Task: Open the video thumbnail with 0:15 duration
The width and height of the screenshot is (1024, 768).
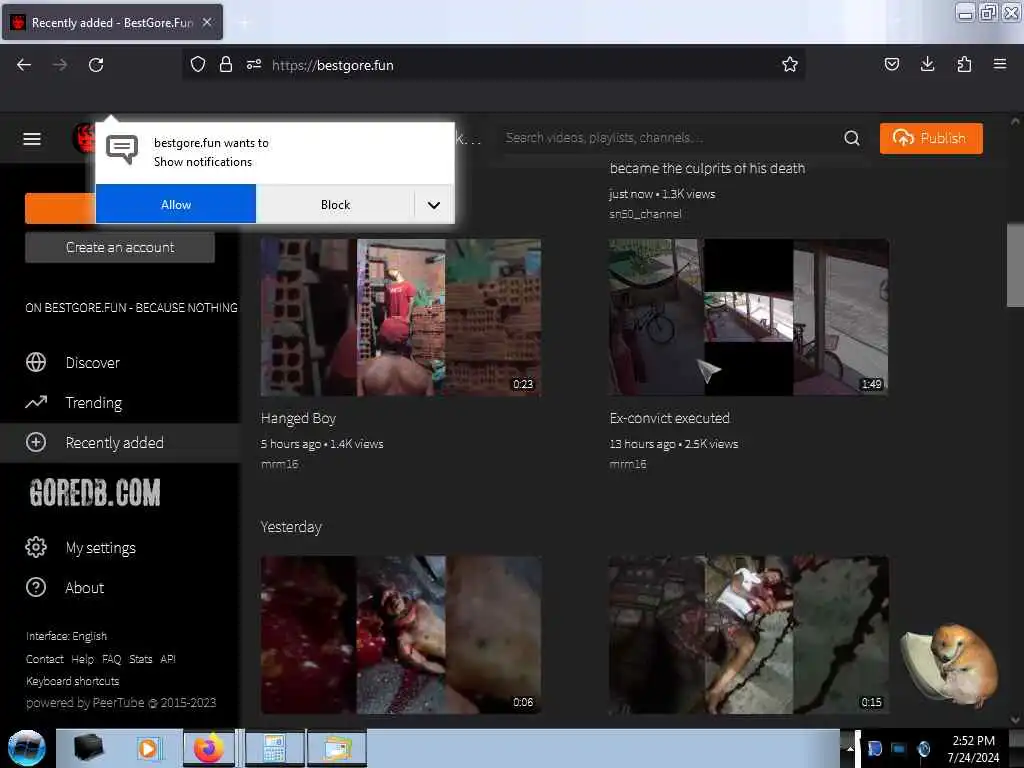Action: (748, 634)
